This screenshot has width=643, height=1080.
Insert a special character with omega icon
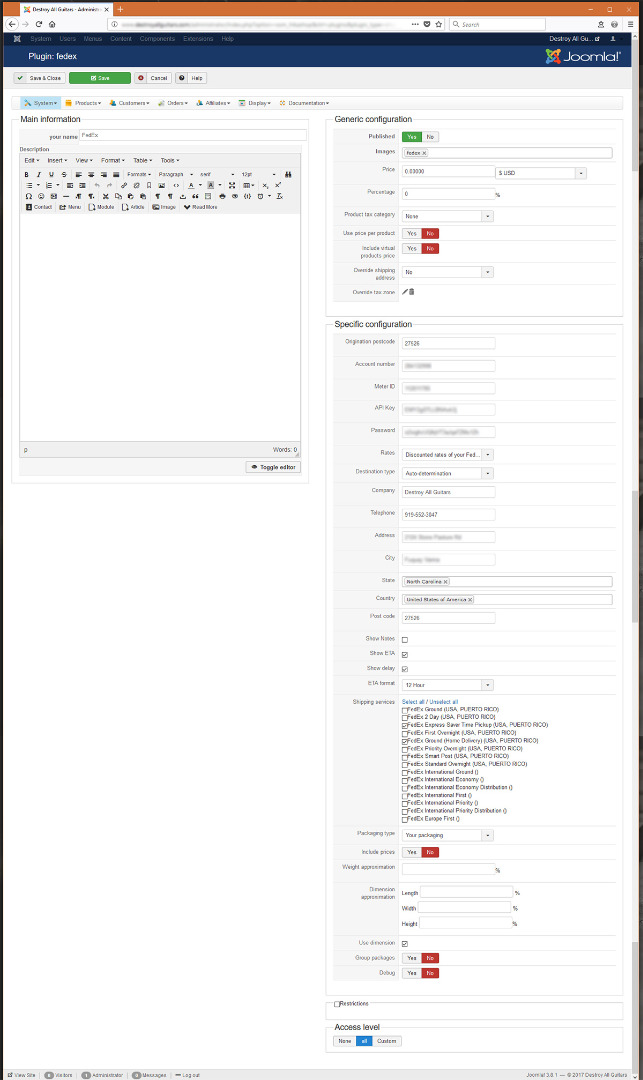point(29,196)
